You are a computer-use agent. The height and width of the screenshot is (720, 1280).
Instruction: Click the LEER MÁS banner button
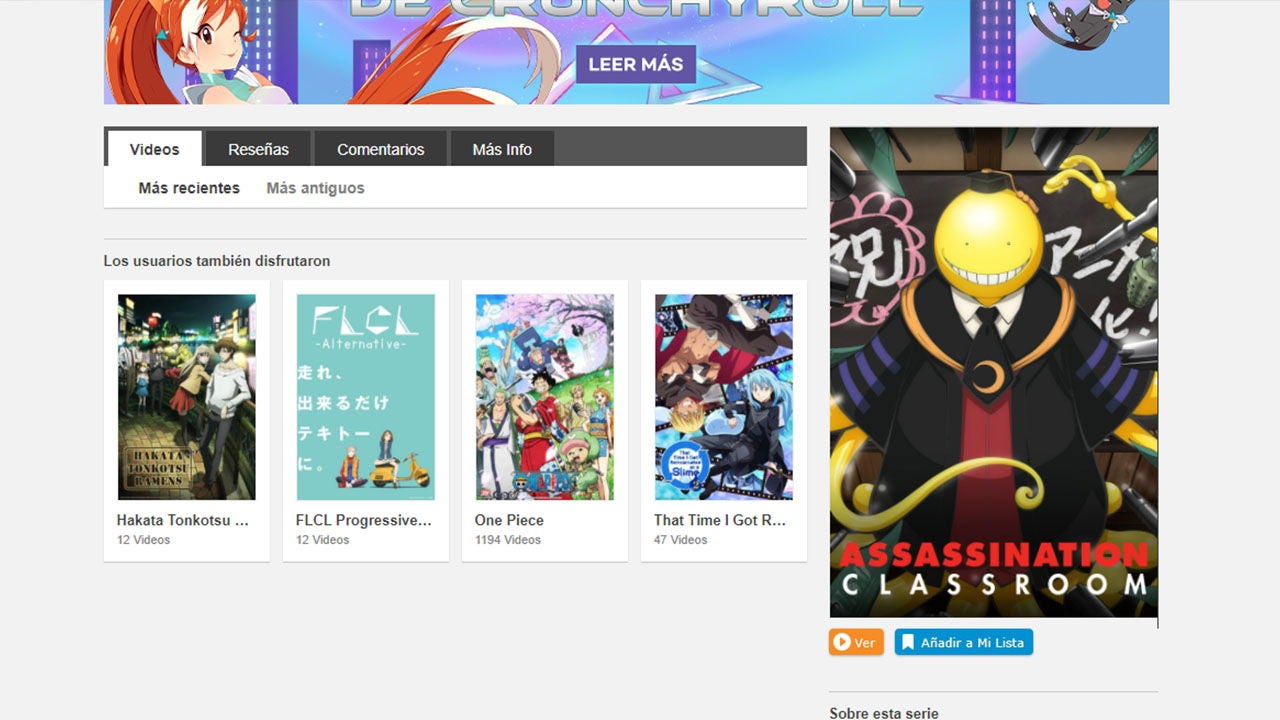[635, 64]
